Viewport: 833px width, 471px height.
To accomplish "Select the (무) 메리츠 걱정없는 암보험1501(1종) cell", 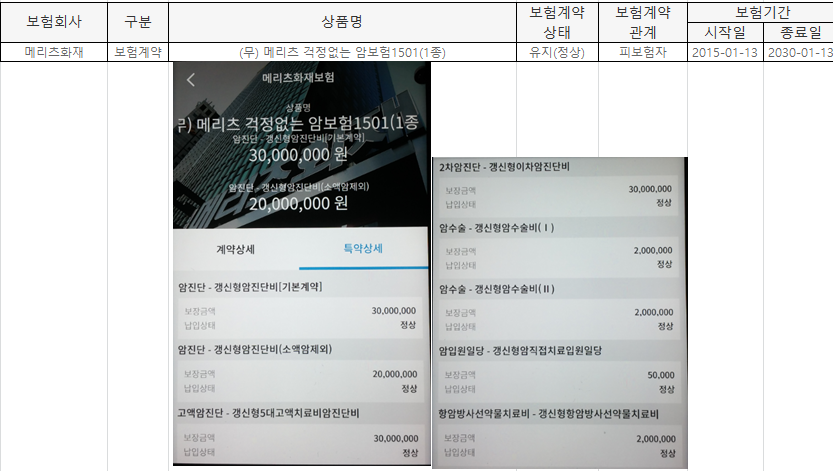I will (x=342, y=52).
